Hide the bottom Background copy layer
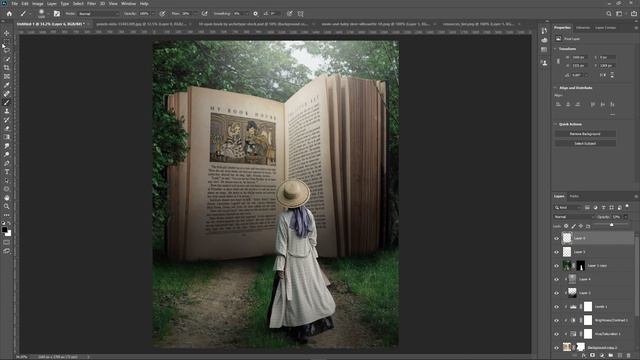640x360 pixels. click(x=556, y=347)
